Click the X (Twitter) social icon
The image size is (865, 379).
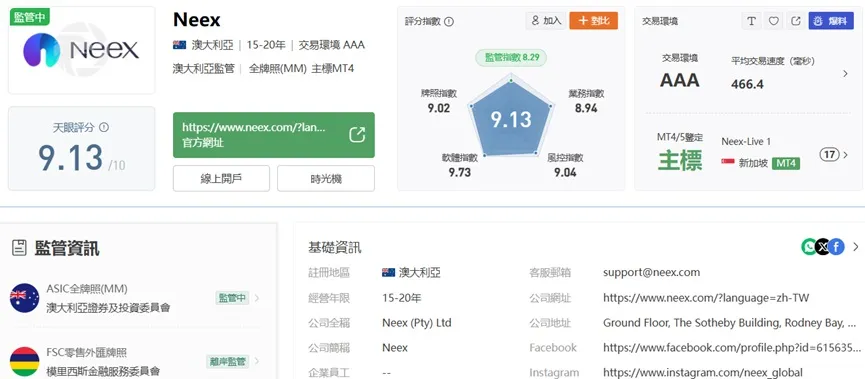(x=823, y=247)
